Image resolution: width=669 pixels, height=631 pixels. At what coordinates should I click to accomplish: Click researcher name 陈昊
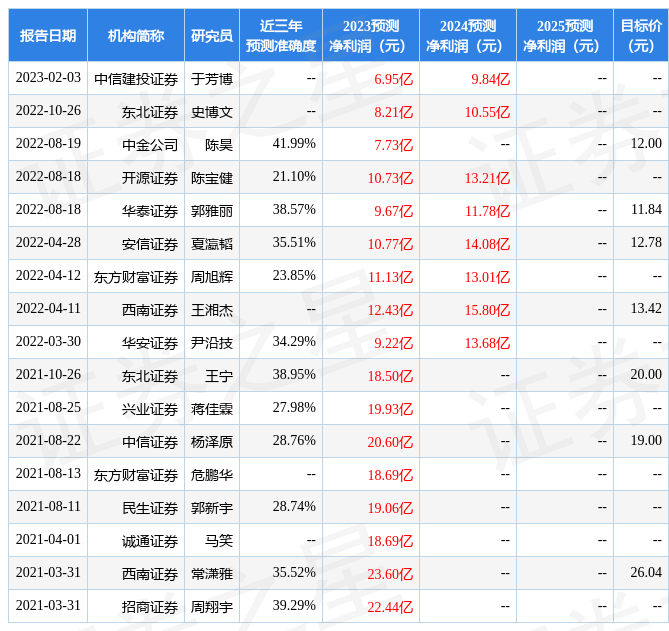(219, 145)
